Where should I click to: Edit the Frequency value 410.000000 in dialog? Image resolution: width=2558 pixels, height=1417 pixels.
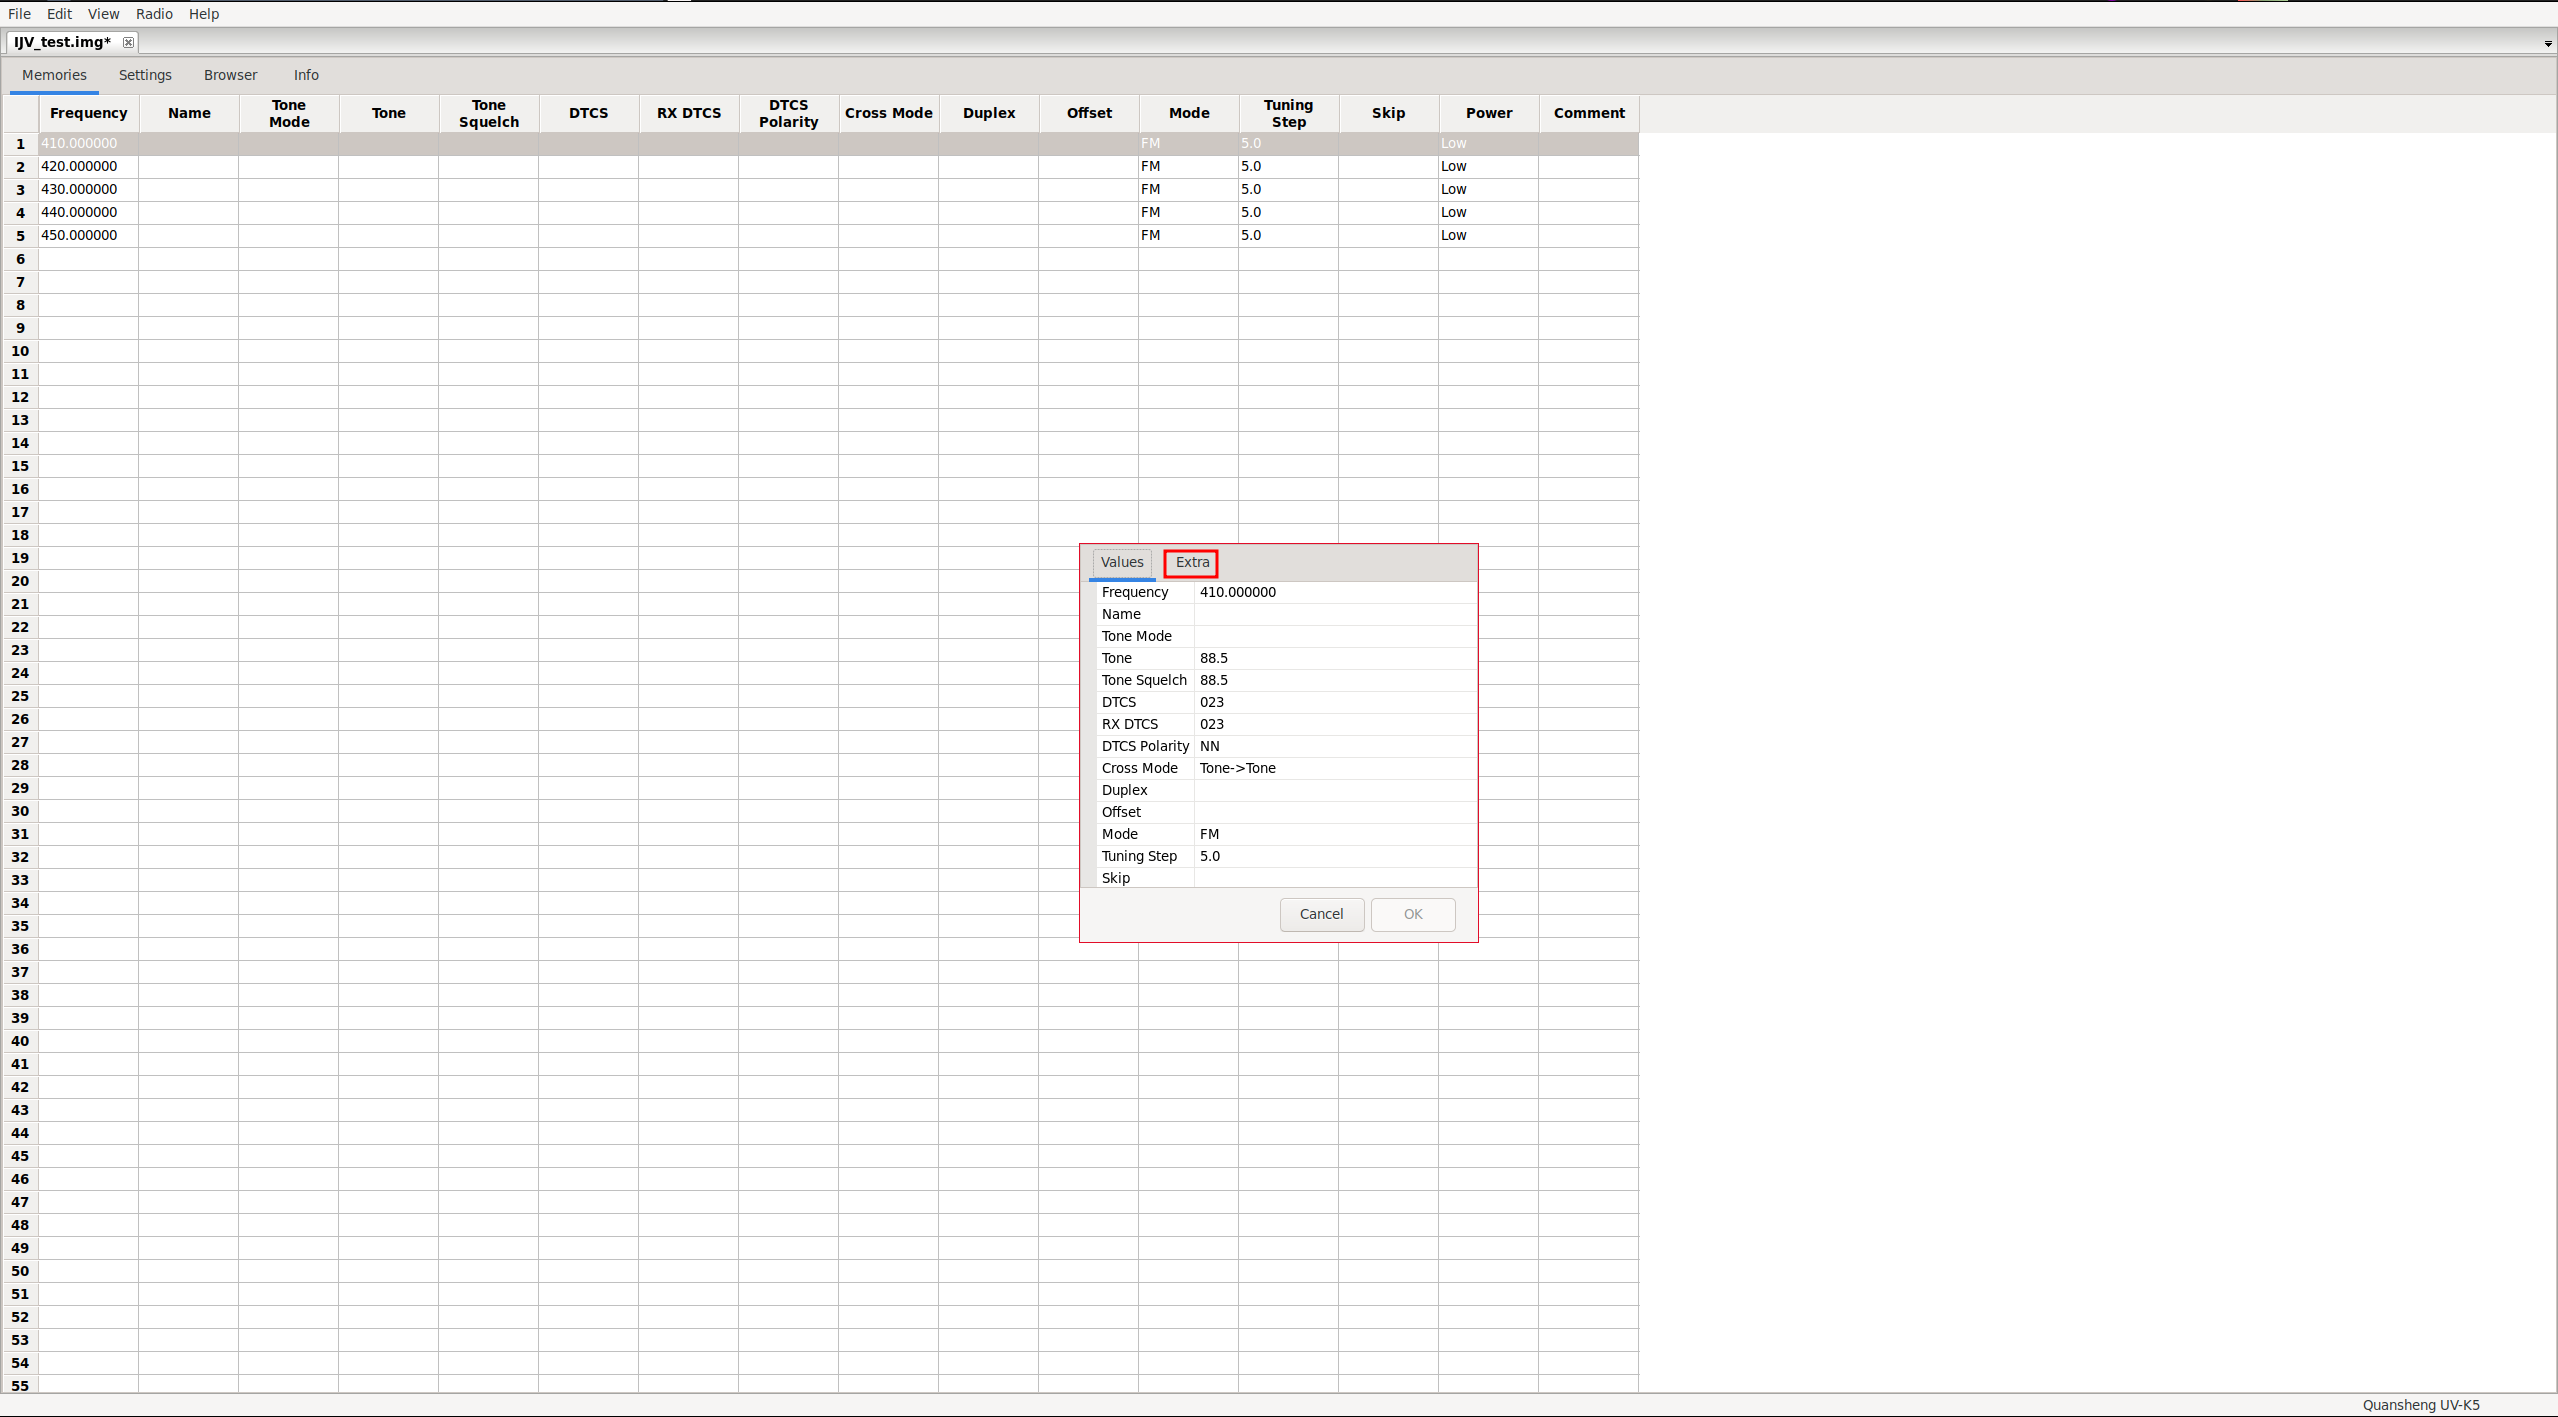[1334, 592]
